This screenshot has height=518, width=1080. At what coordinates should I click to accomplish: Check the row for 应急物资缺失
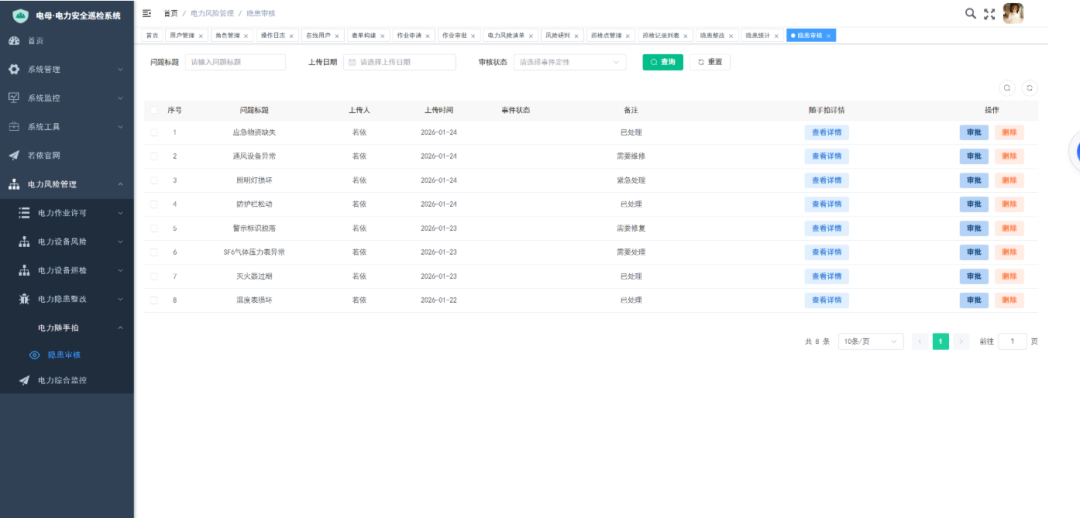[x=154, y=132]
